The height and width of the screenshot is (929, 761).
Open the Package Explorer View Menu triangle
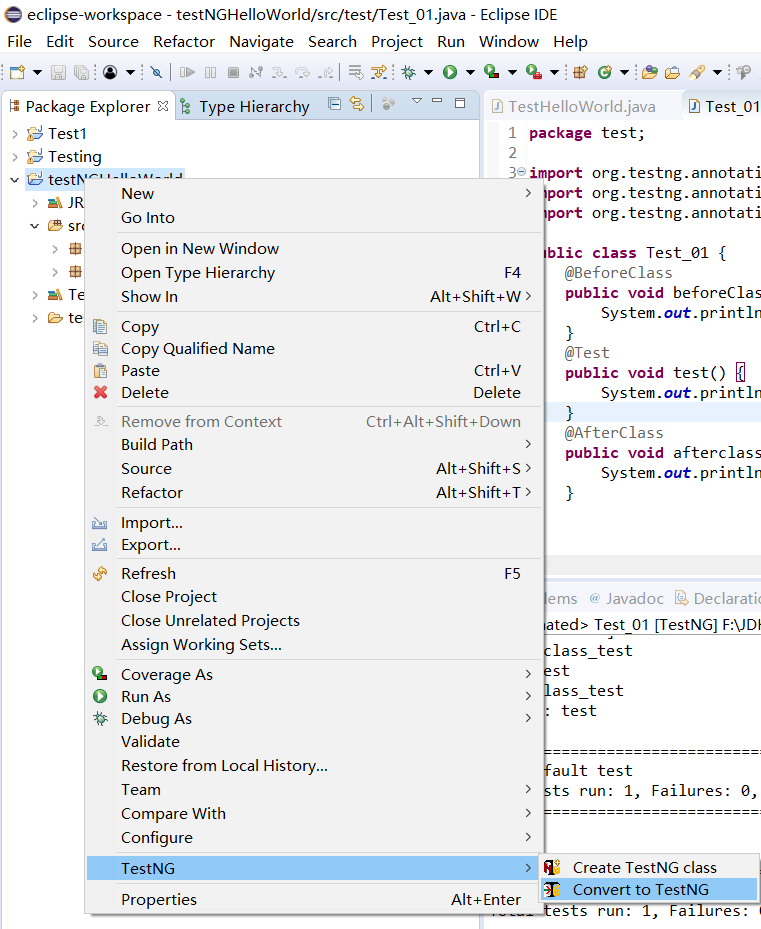[417, 101]
